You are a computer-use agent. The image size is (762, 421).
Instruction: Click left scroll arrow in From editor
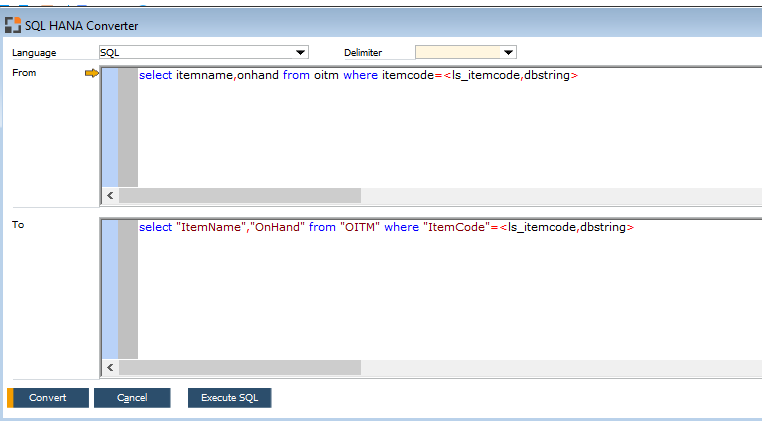point(109,195)
